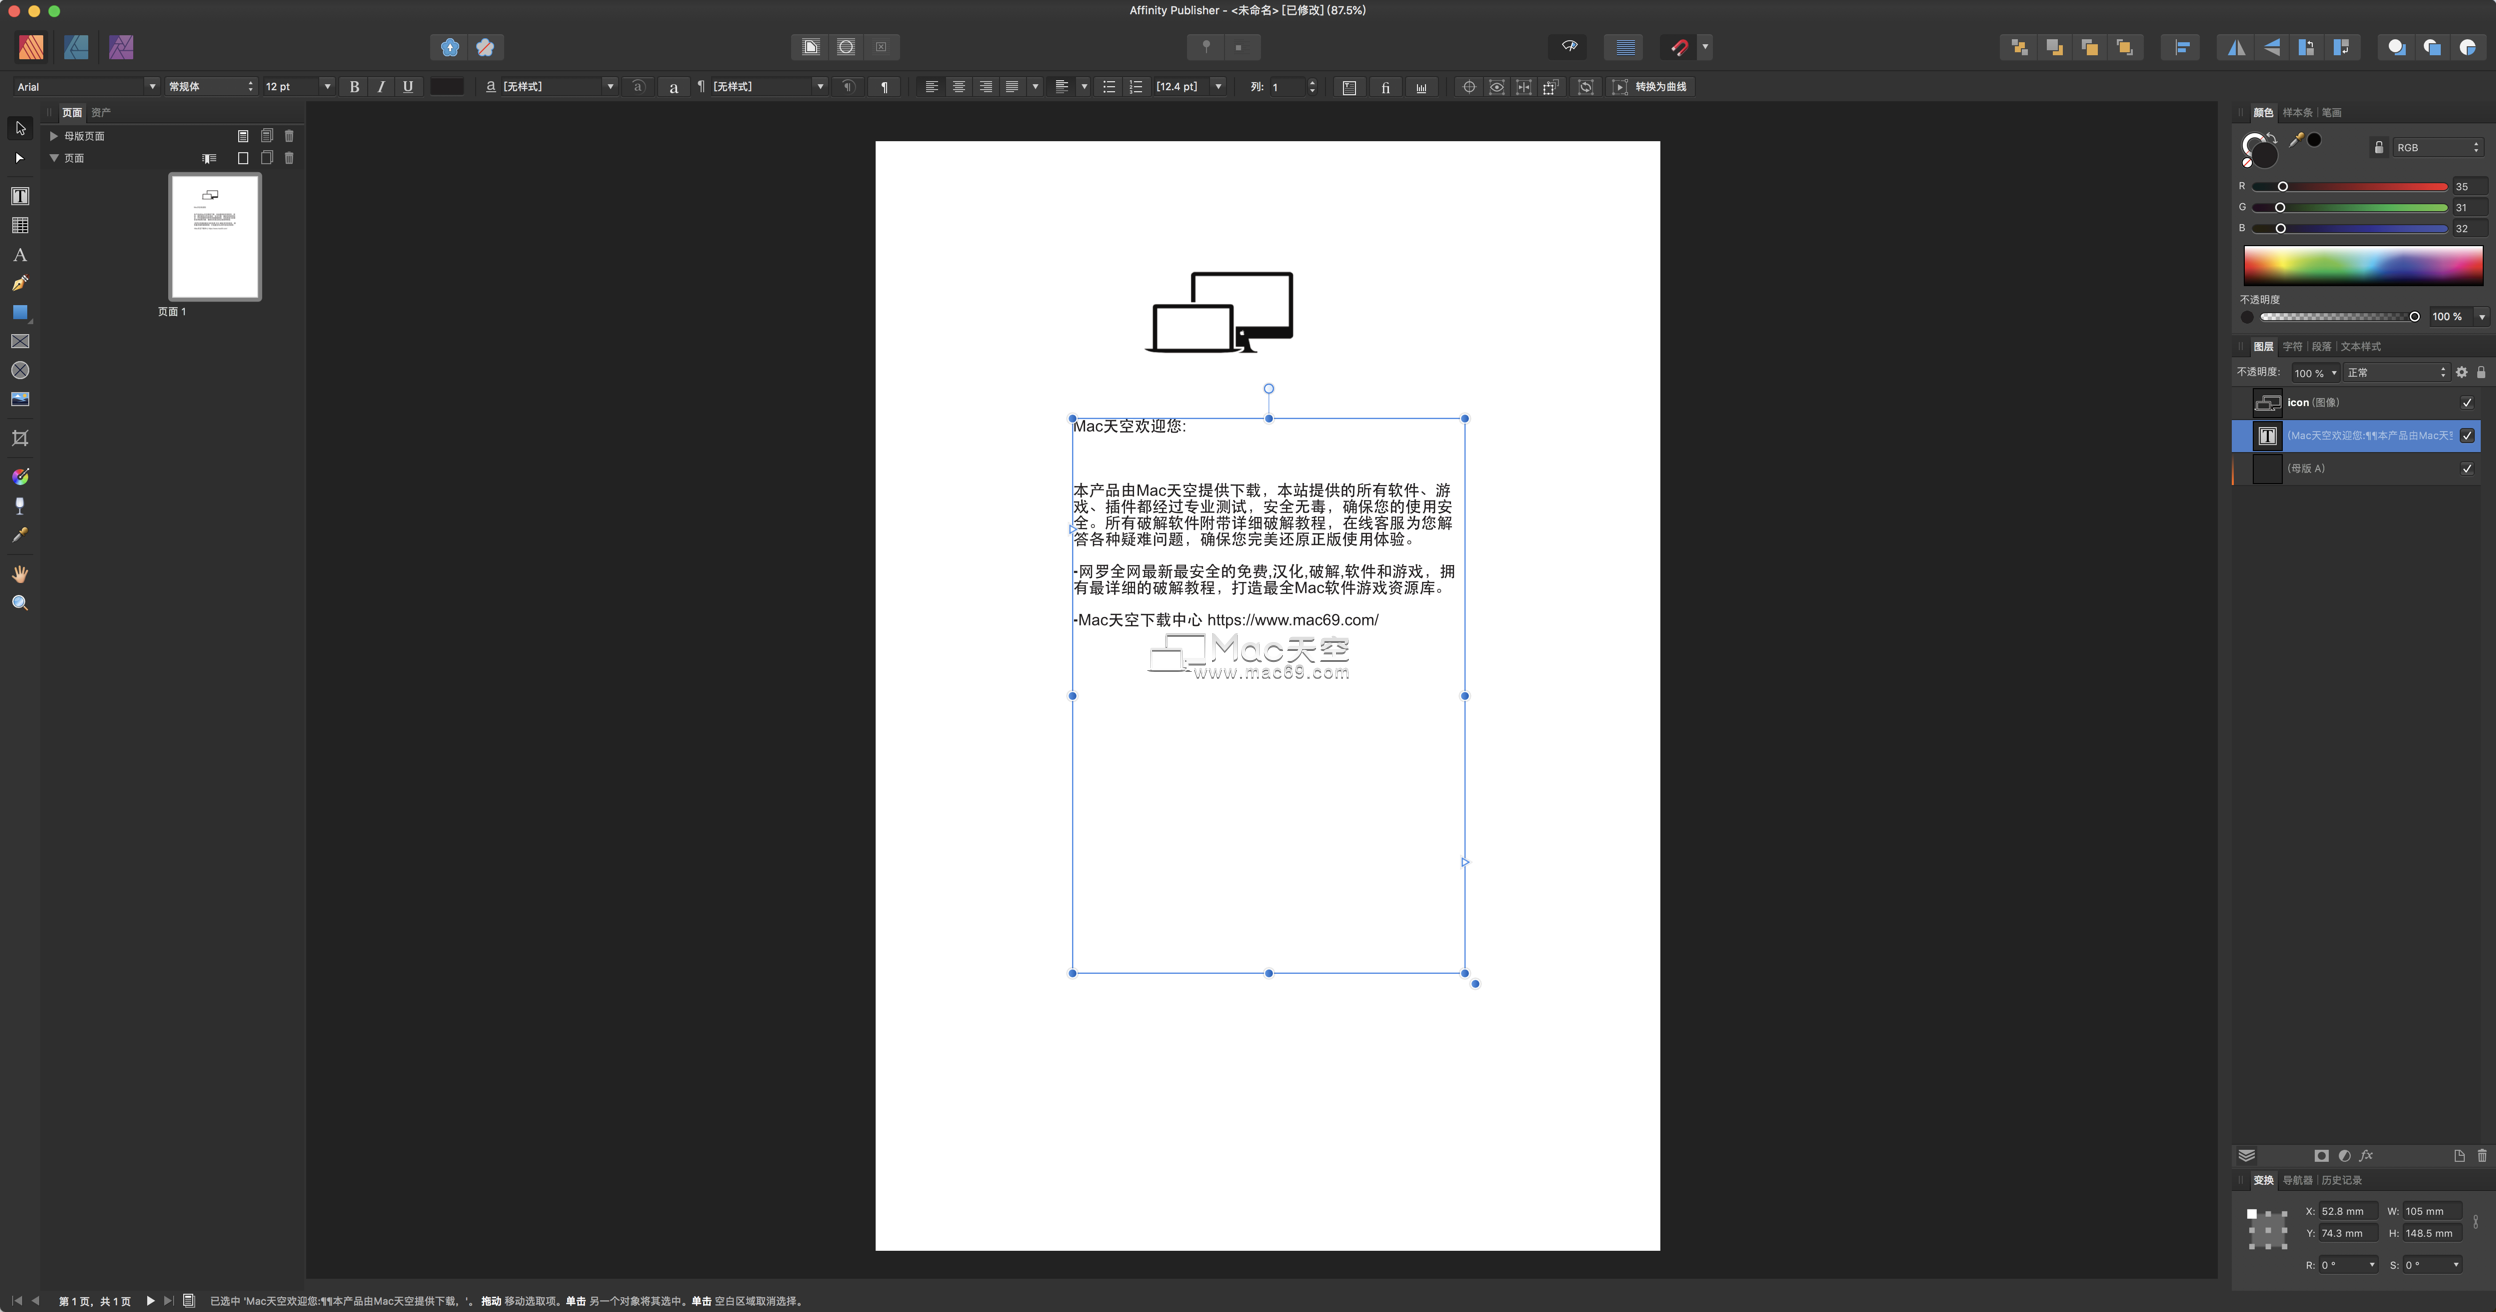The height and width of the screenshot is (1312, 2496).
Task: Toggle the layer lock icon
Action: (x=2481, y=373)
